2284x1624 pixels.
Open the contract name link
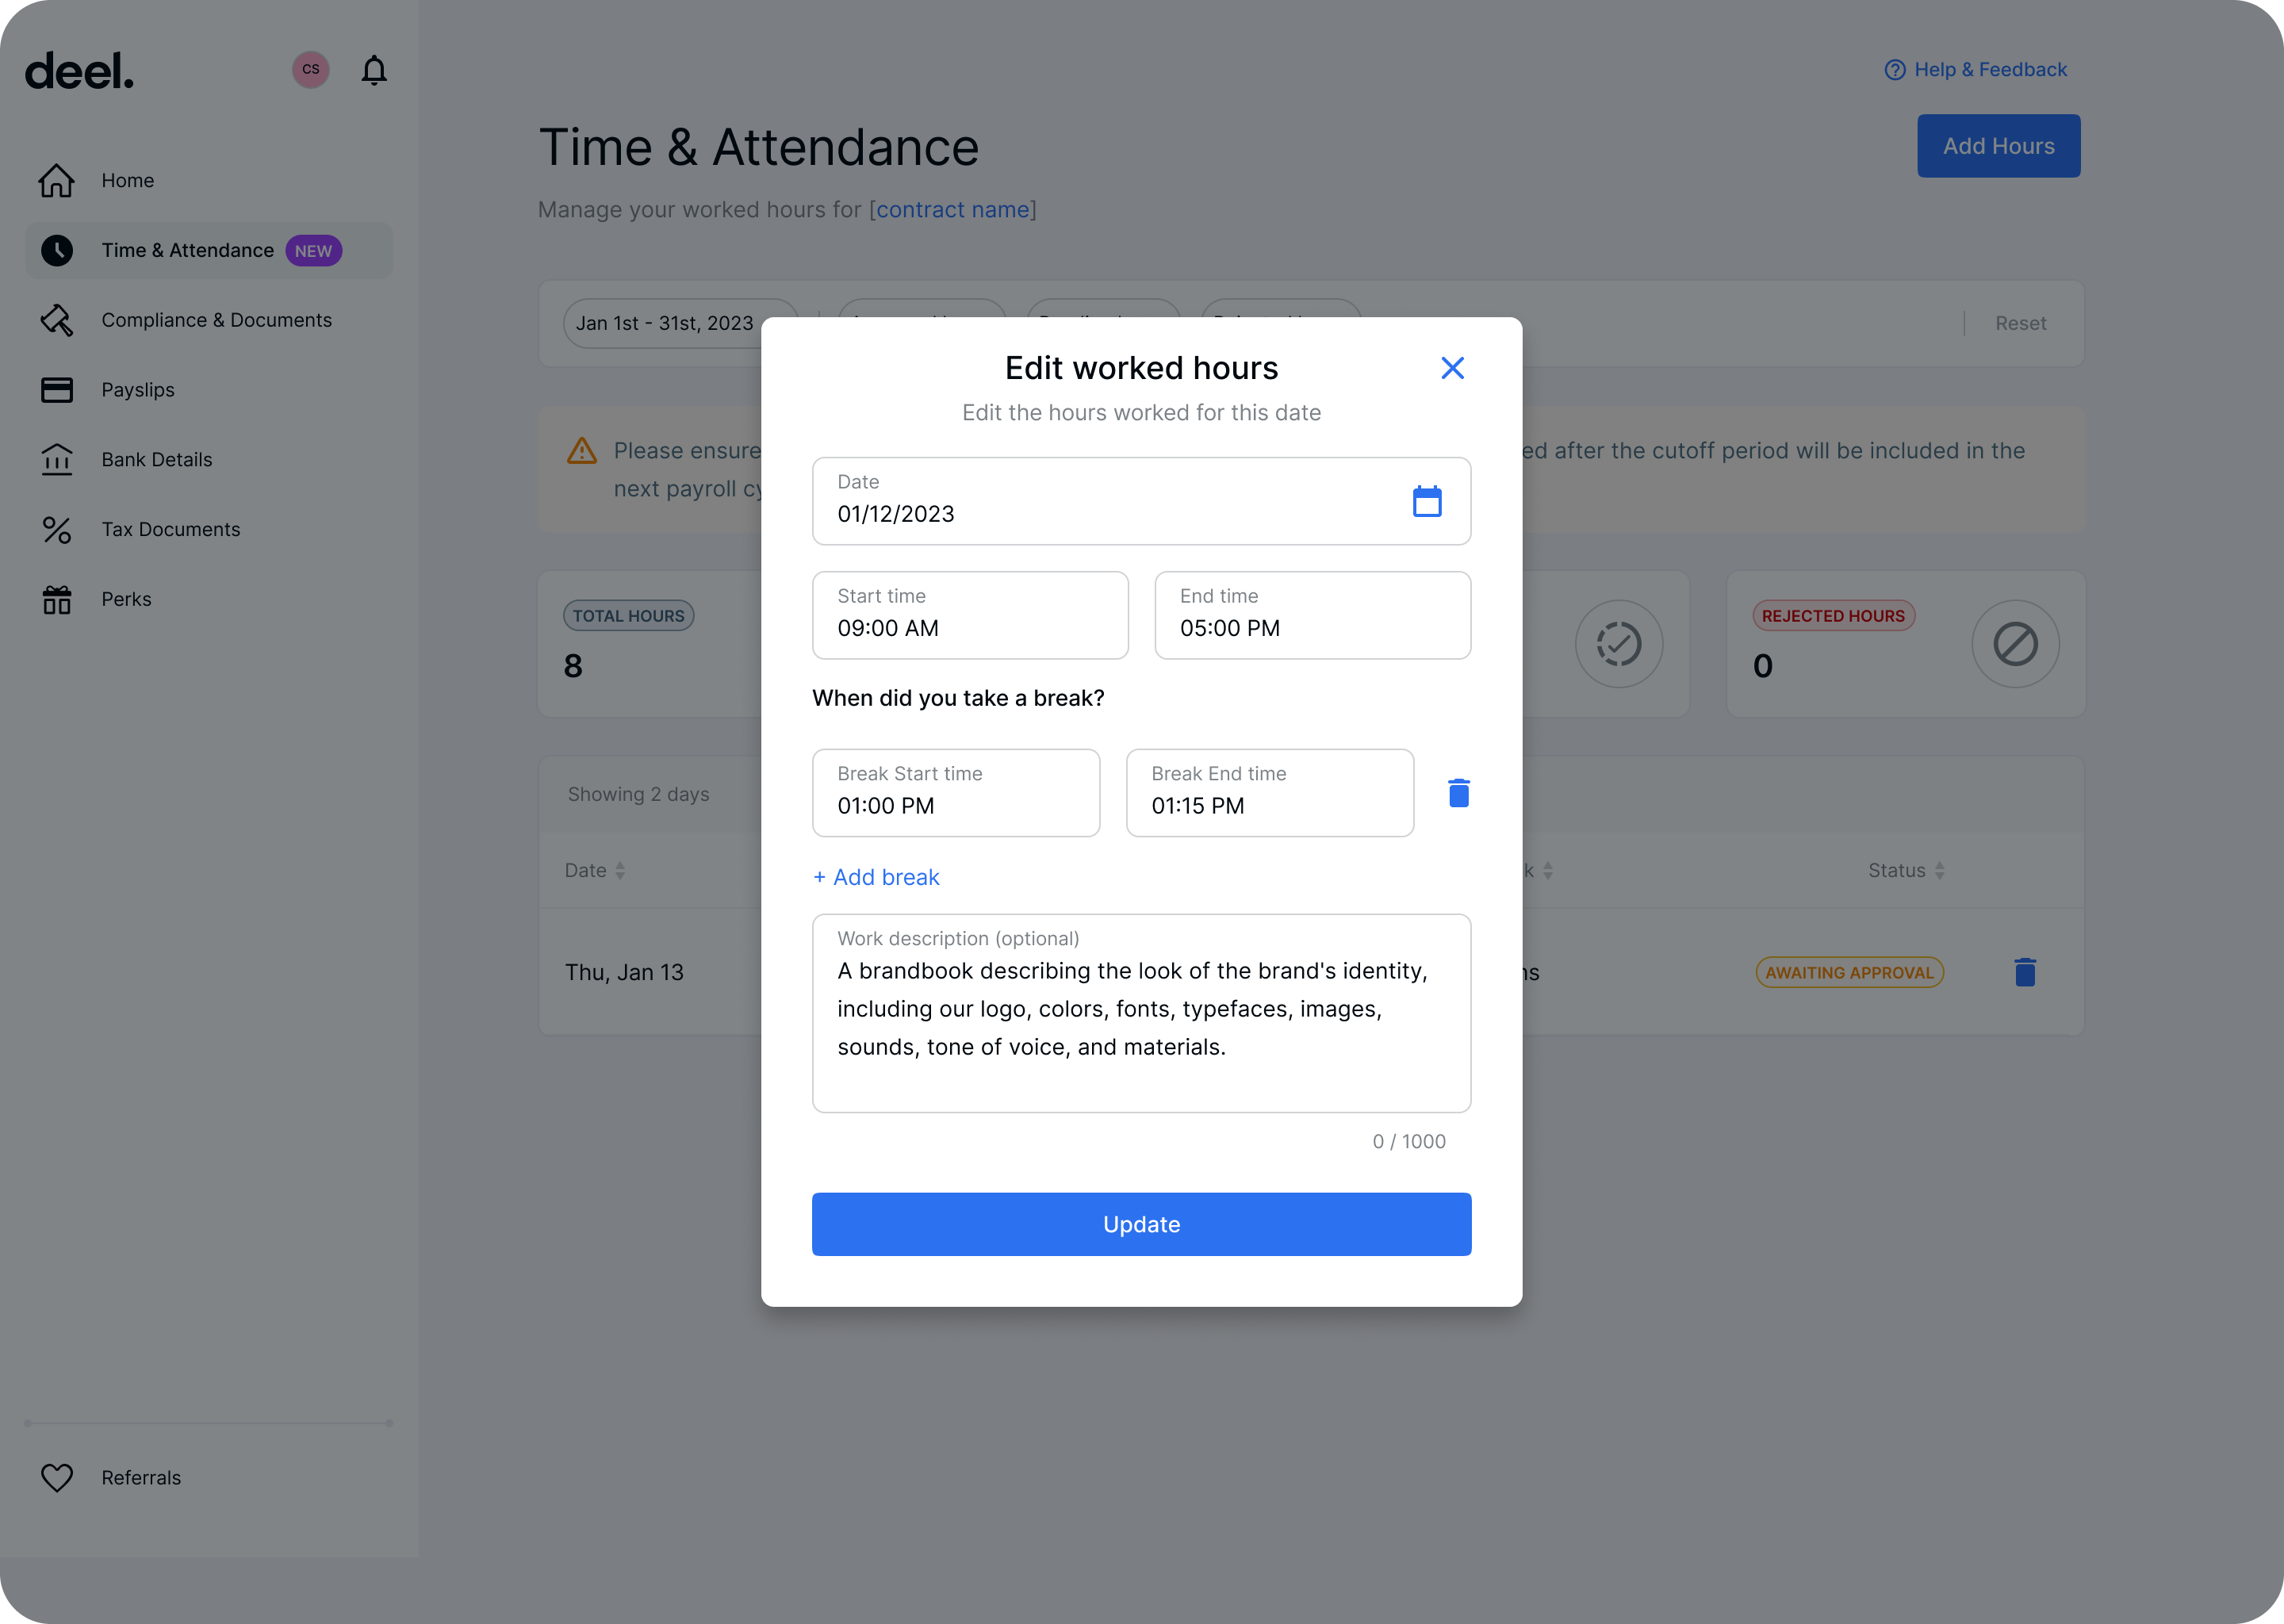(953, 210)
